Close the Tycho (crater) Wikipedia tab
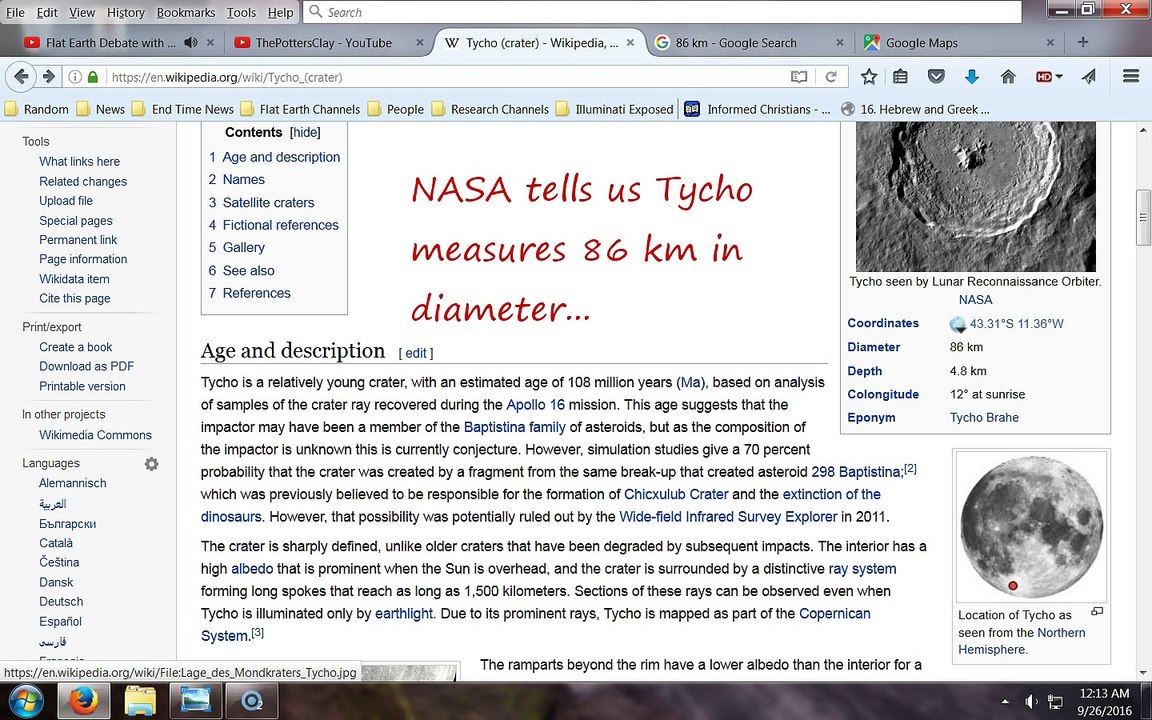The width and height of the screenshot is (1152, 720). 630,43
